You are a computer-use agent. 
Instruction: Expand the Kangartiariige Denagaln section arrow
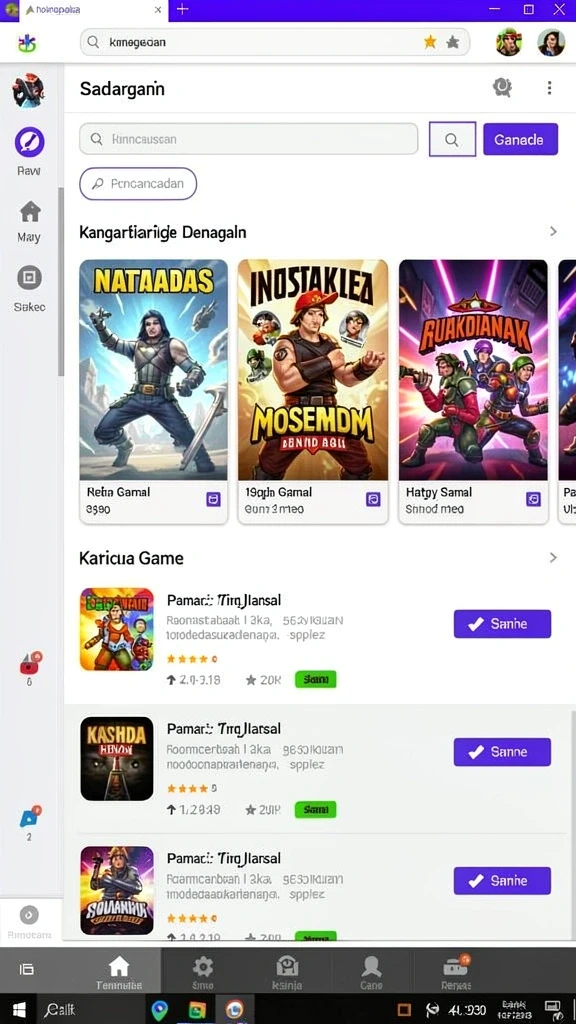(553, 231)
